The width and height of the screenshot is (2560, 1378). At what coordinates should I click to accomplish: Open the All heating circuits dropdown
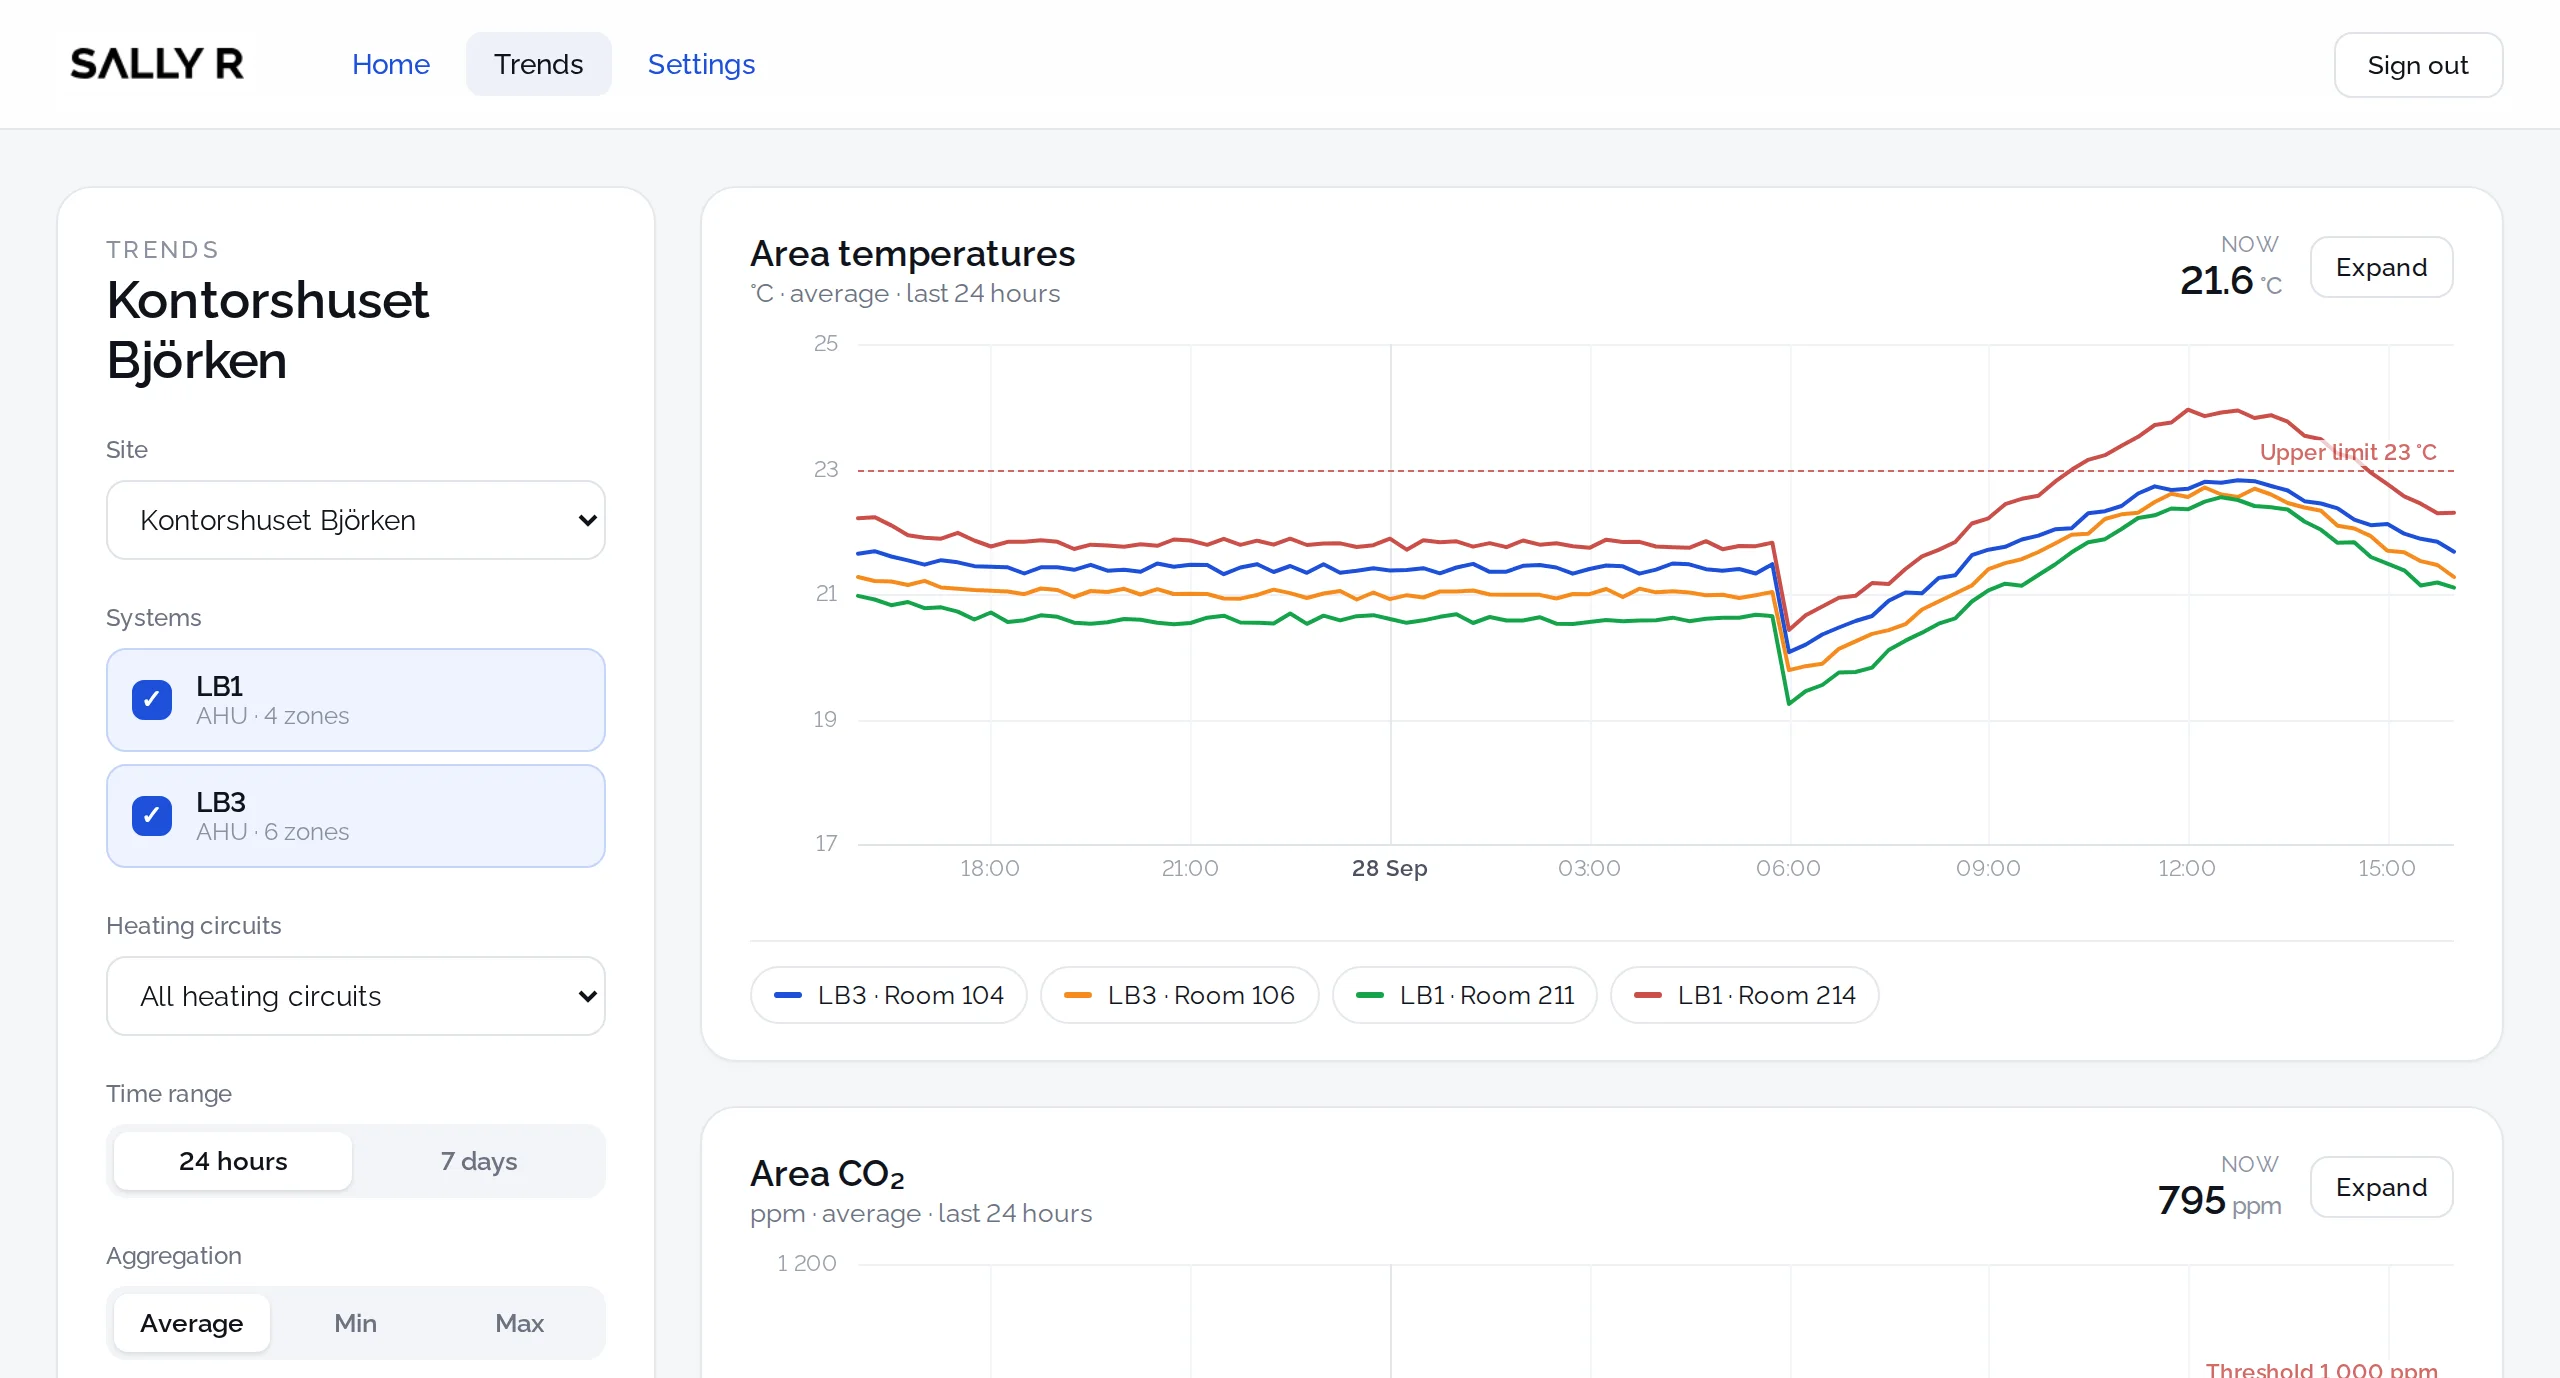(356, 996)
